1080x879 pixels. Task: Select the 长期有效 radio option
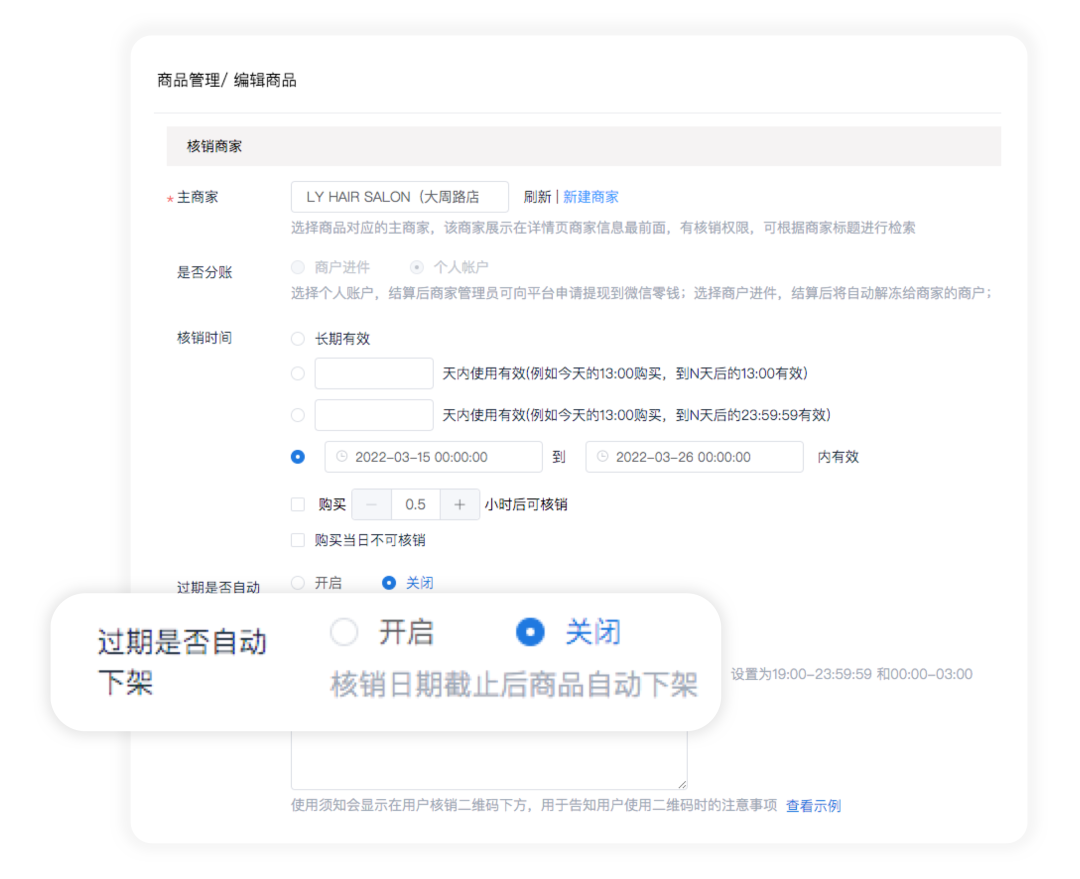[298, 338]
